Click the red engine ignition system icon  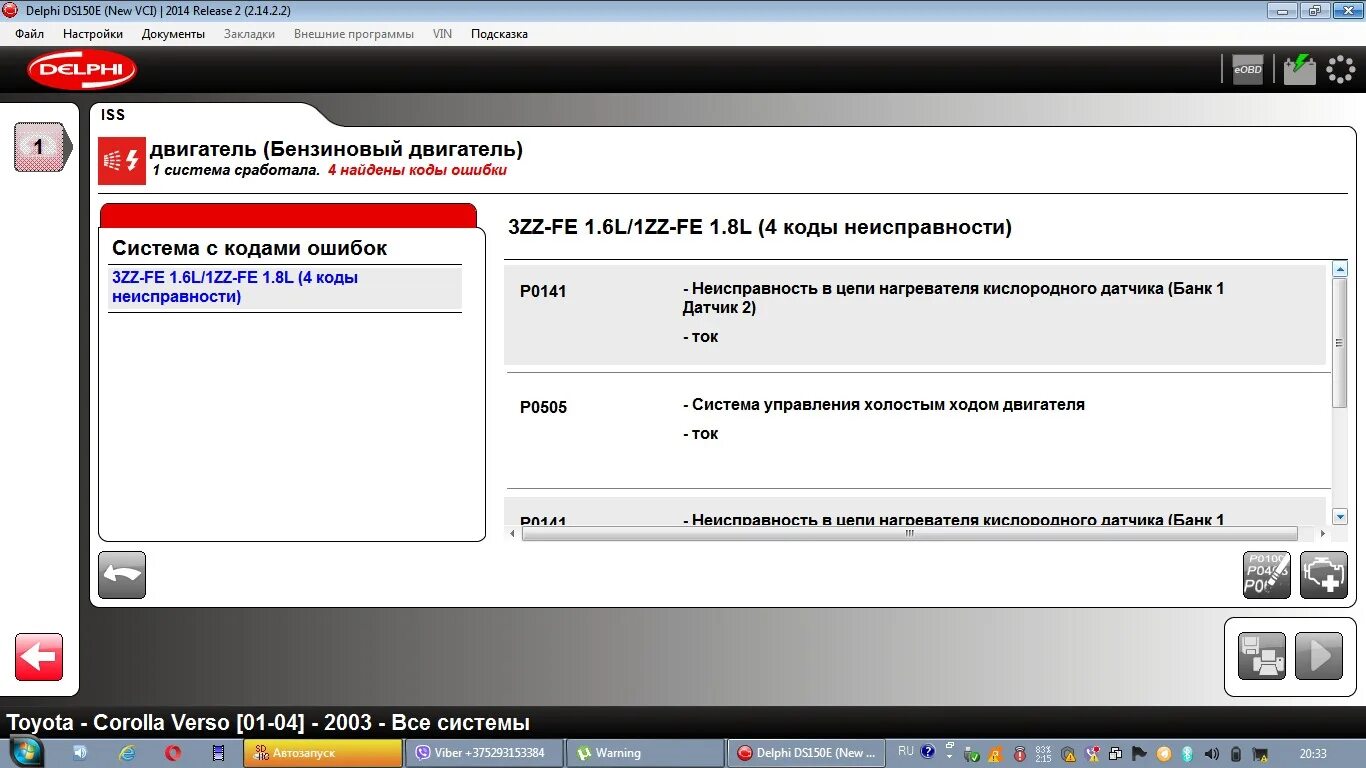tap(122, 160)
